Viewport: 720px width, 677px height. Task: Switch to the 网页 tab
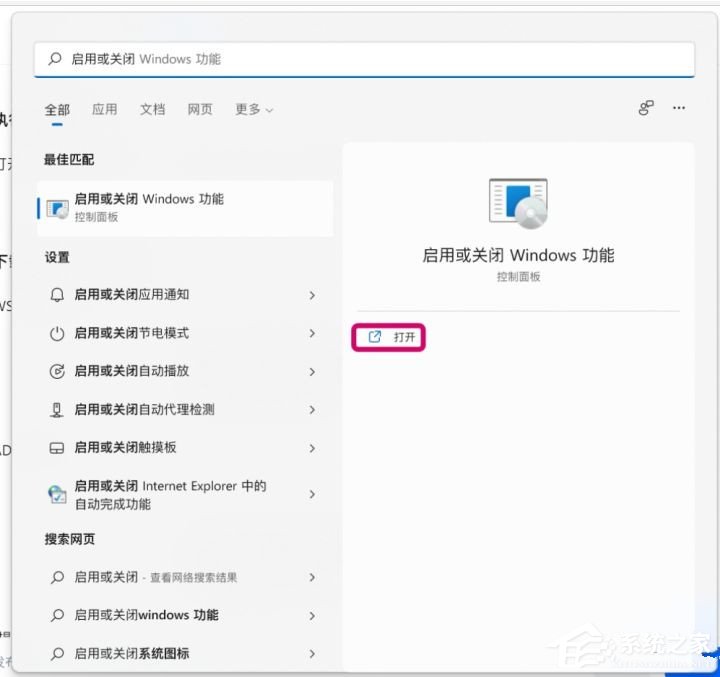coord(200,109)
